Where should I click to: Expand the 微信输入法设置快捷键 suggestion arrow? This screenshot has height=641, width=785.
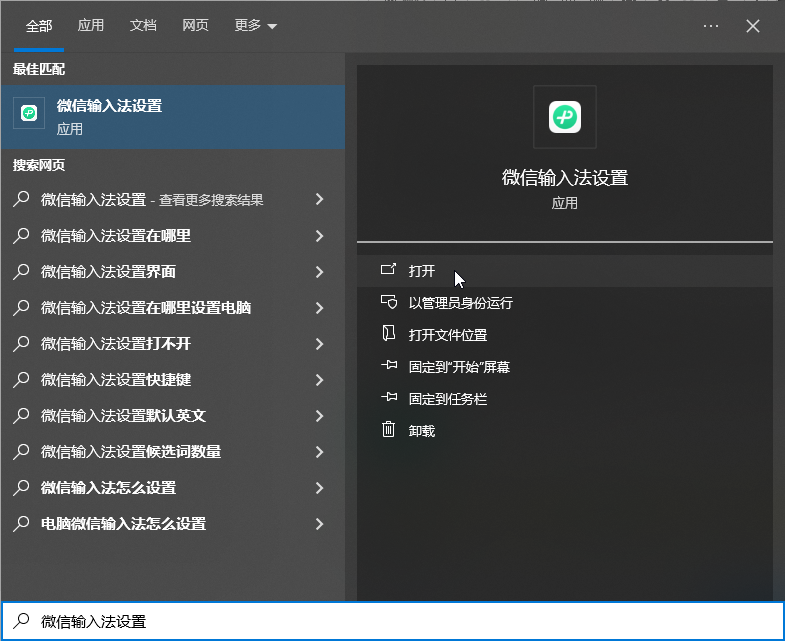point(319,380)
